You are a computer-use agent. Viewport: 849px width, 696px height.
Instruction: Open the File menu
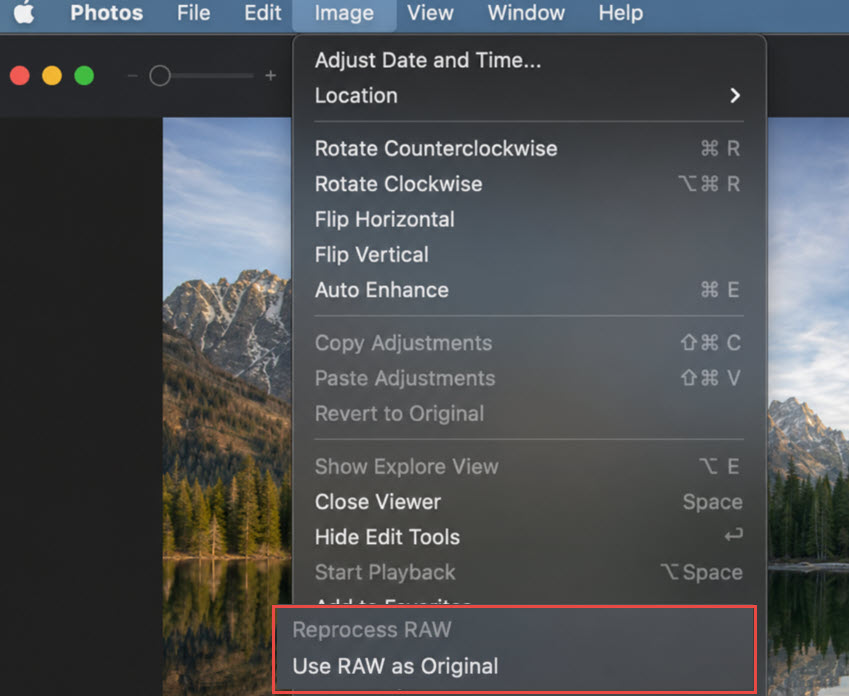193,12
